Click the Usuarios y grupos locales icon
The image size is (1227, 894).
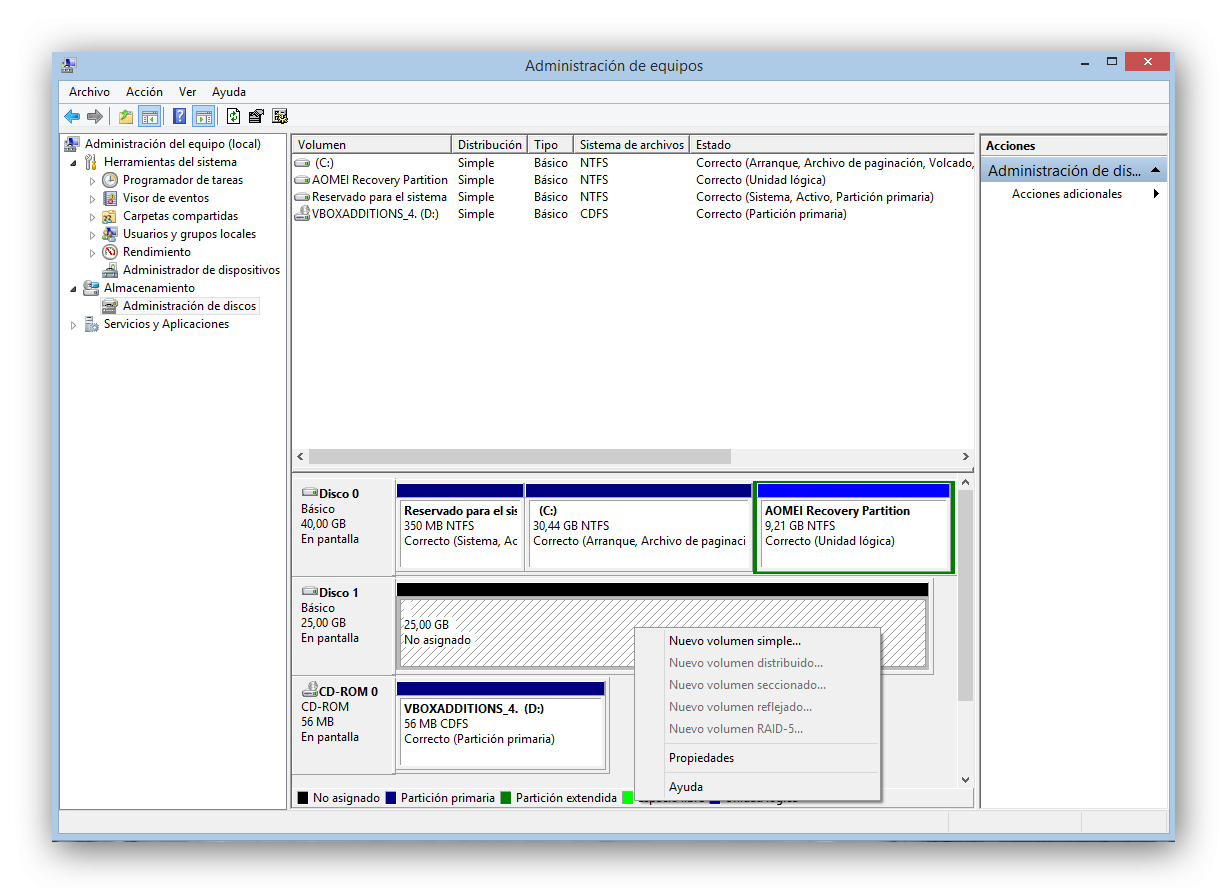pyautogui.click(x=110, y=234)
